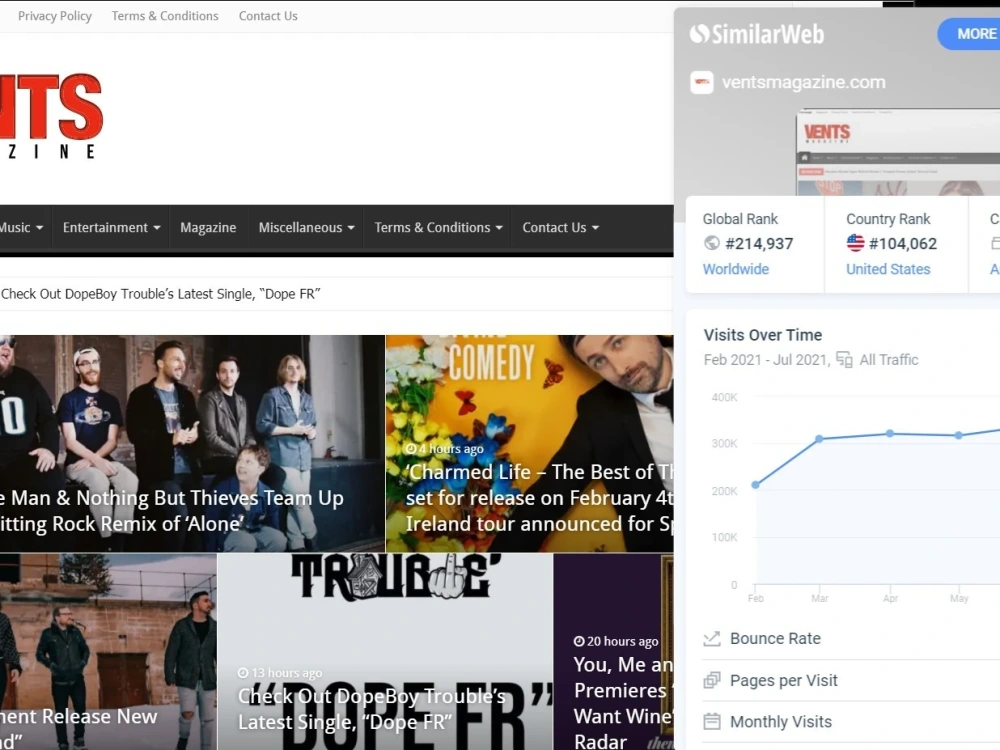Select the Bounce Rate row
Viewport: 1000px width, 750px height.
tap(851, 638)
